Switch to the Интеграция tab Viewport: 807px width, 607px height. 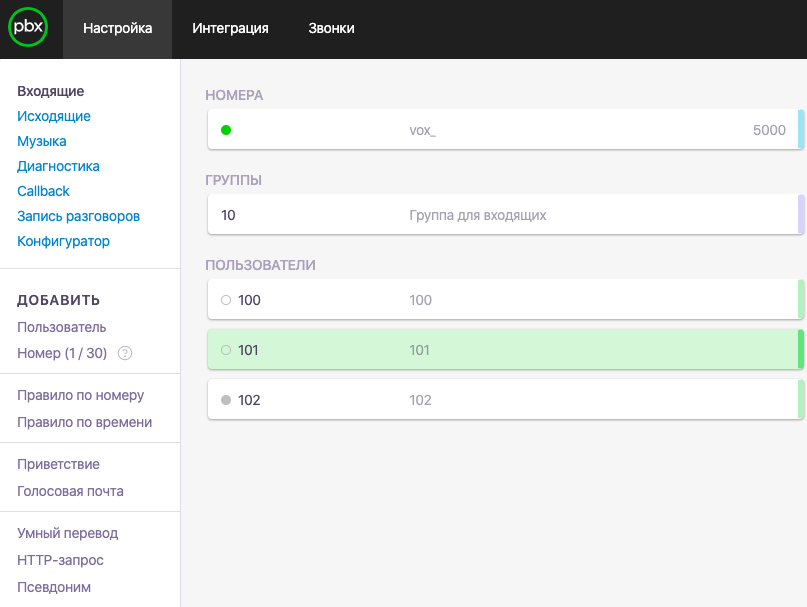coord(230,29)
